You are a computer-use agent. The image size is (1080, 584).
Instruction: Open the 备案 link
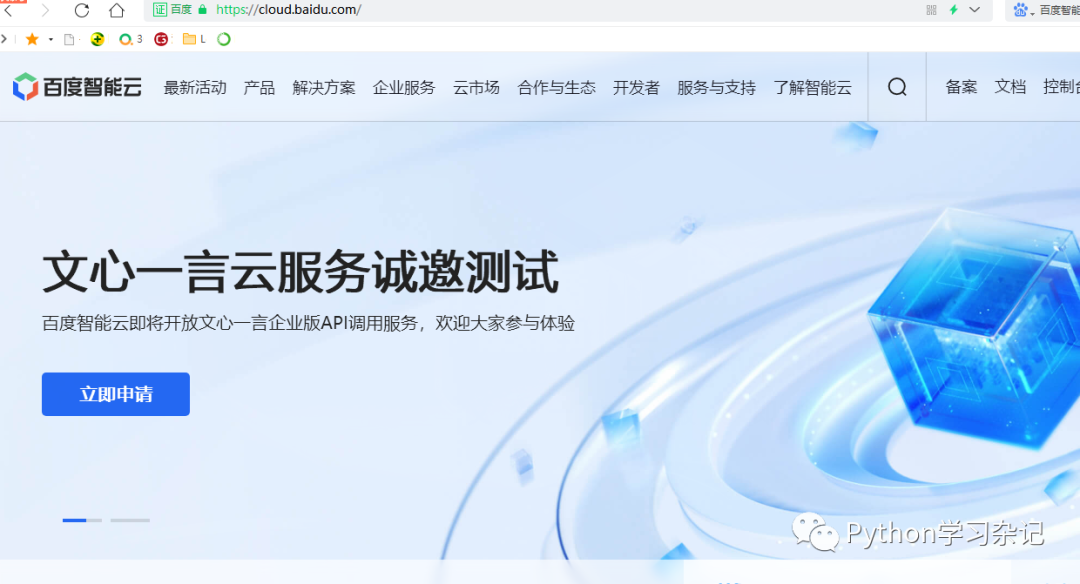click(961, 87)
